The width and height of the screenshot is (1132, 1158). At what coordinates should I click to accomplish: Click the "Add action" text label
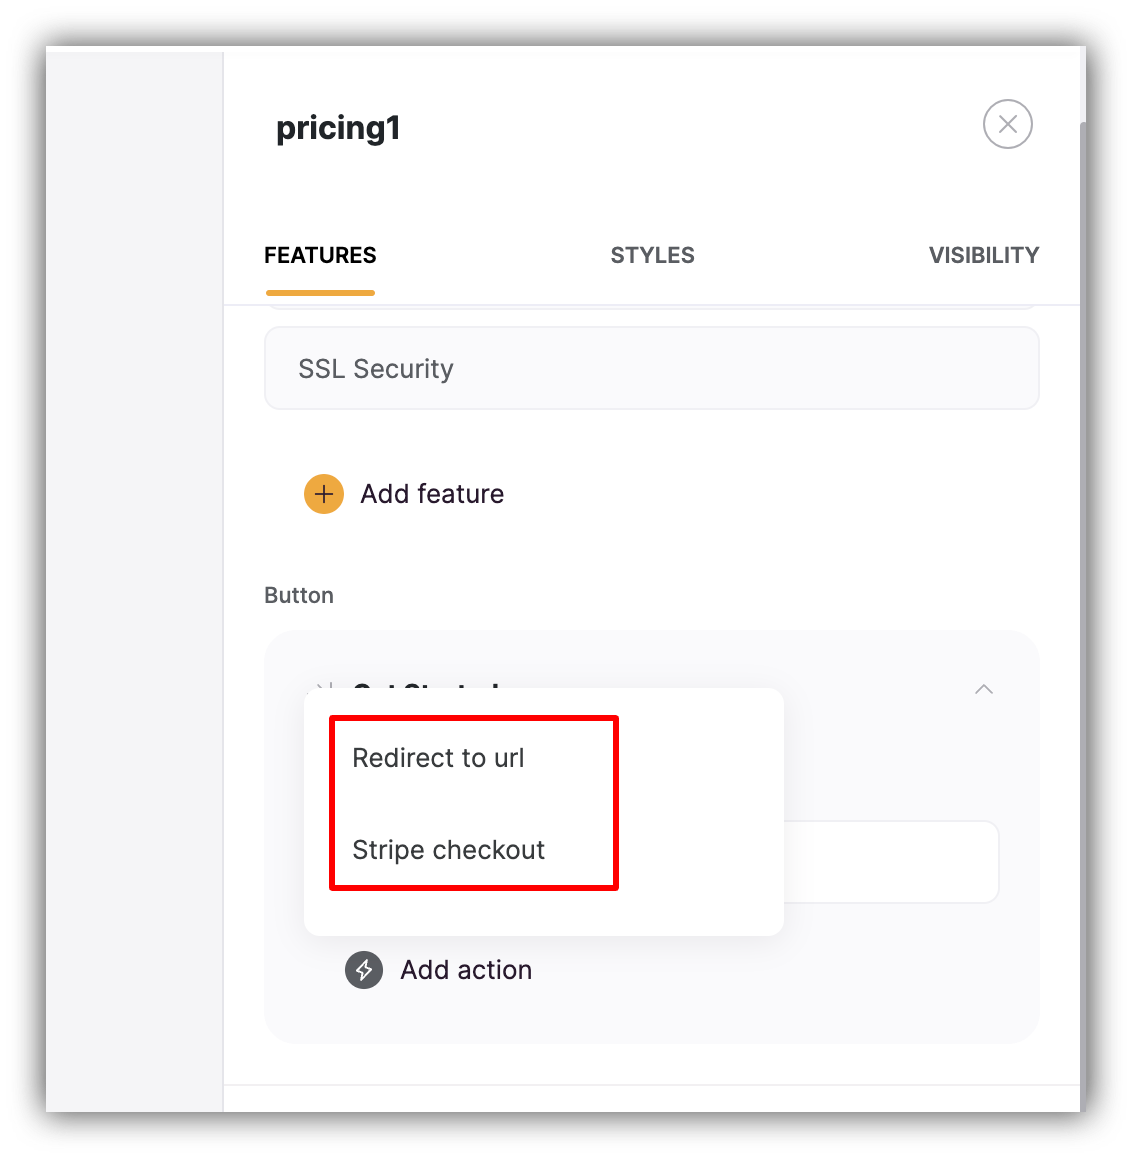[466, 970]
